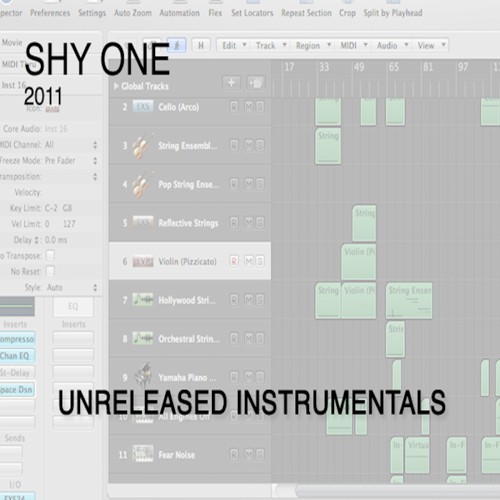Click the Orchestral Strings audio track icon
500x500 pixels.
[x=143, y=338]
